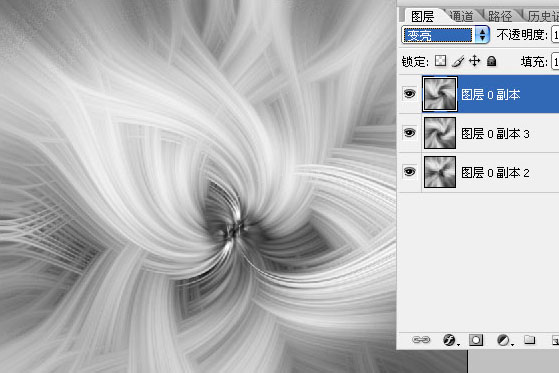Hide the 图层 0 副本 2 layer
The height and width of the screenshot is (373, 559).
409,172
